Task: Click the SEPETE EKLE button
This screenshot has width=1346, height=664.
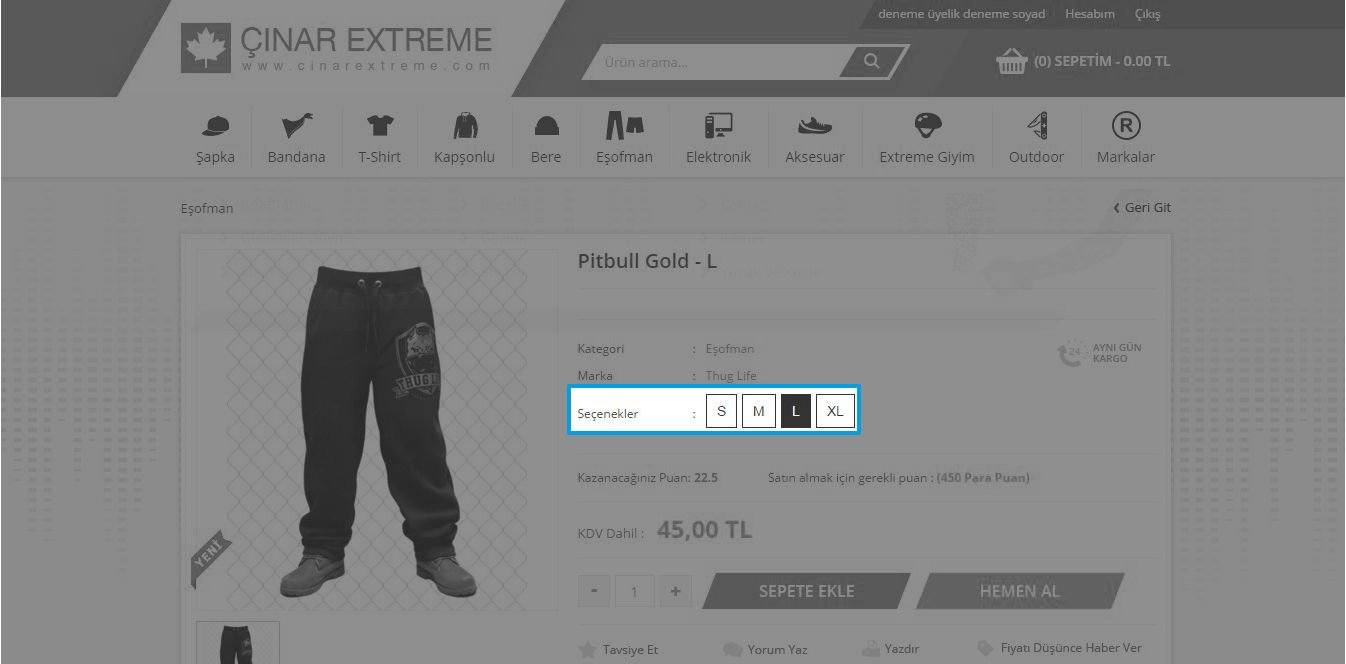Action: tap(806, 590)
